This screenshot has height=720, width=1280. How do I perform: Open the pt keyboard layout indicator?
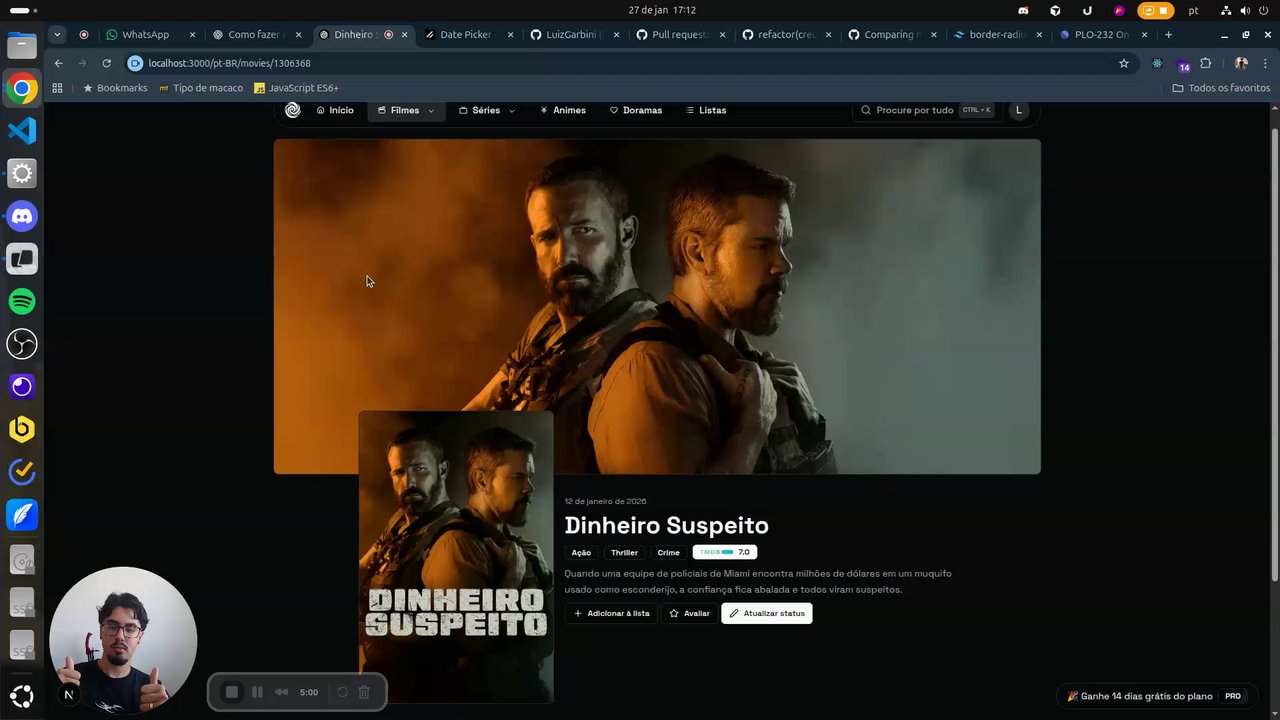[x=1193, y=10]
